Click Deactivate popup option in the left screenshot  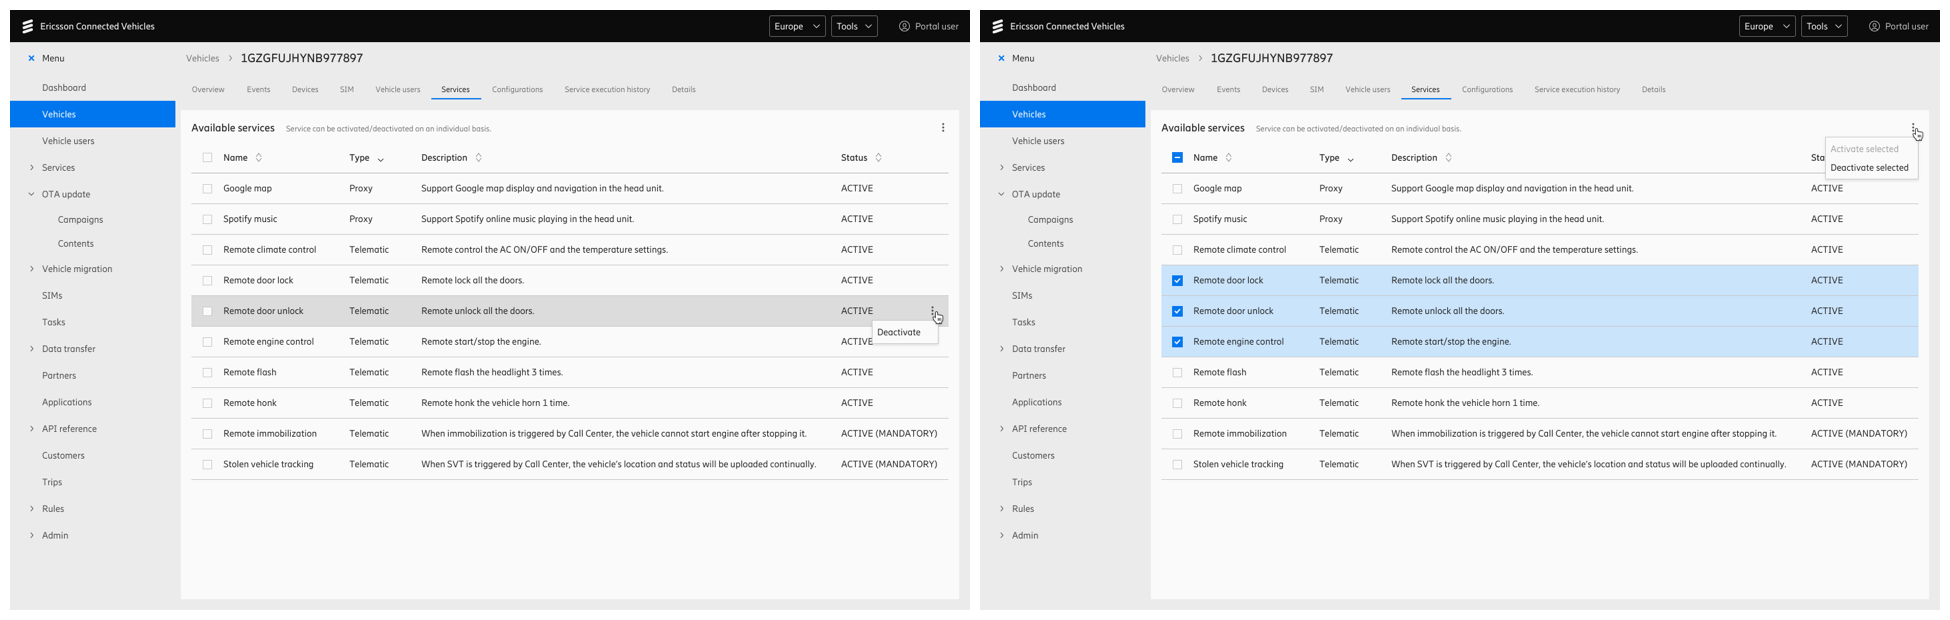pos(899,332)
